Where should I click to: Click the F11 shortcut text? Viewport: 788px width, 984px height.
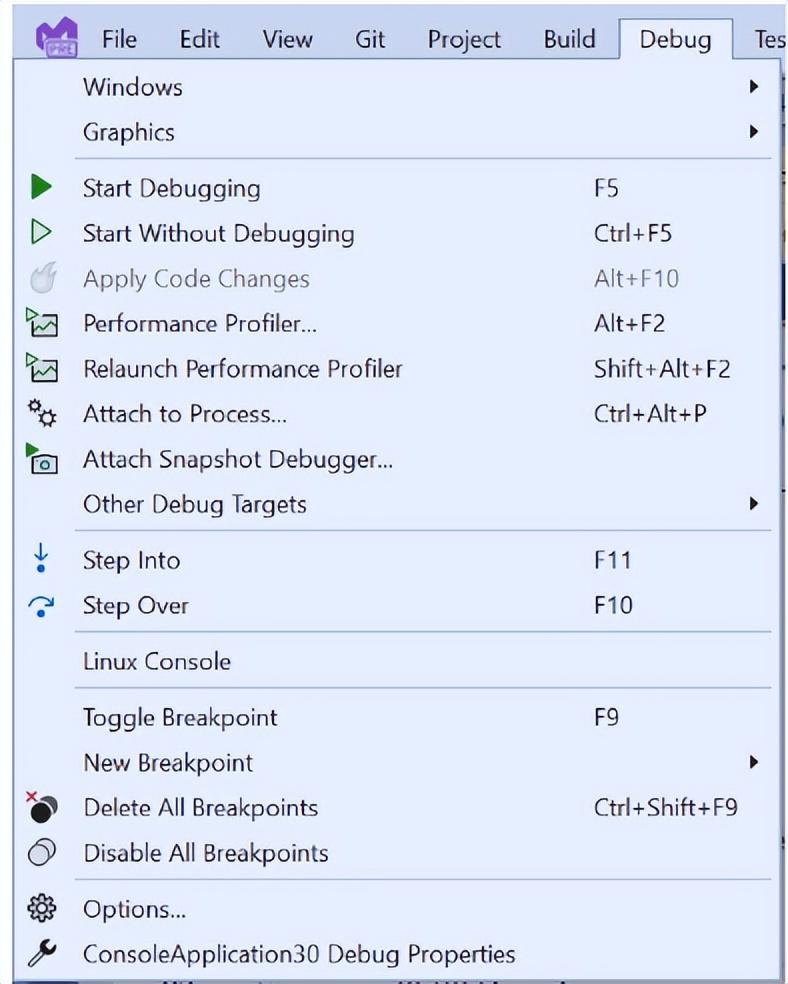(612, 560)
